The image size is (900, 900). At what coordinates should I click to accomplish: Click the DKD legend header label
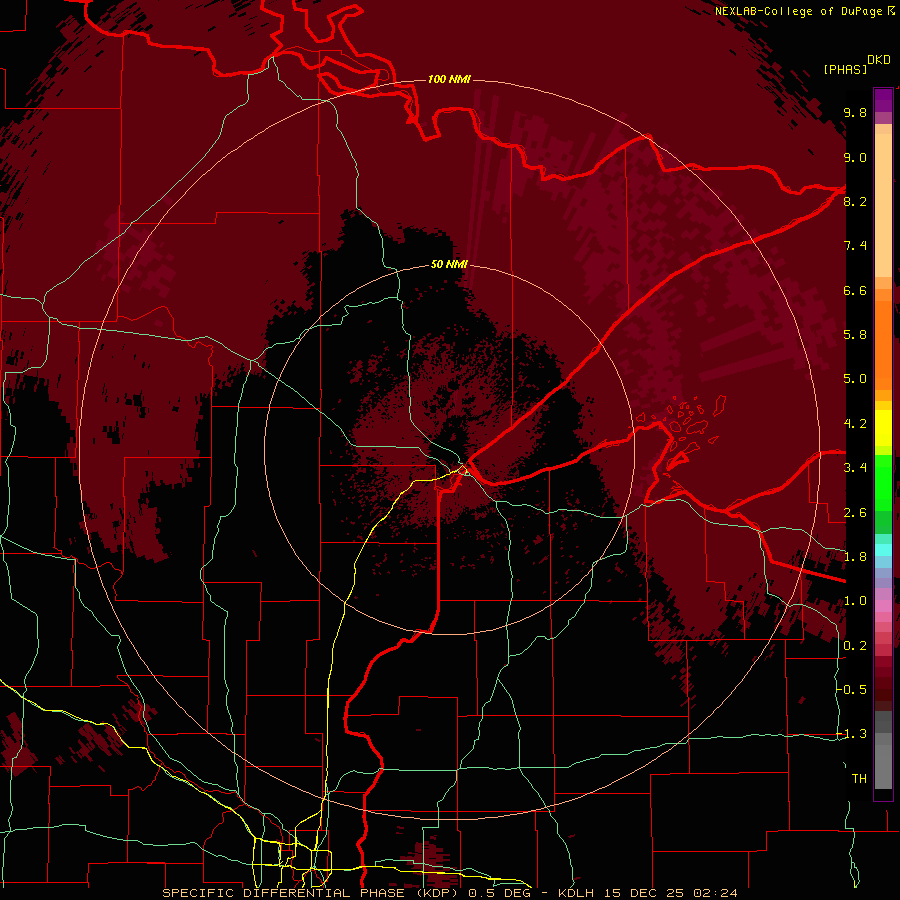click(x=879, y=60)
